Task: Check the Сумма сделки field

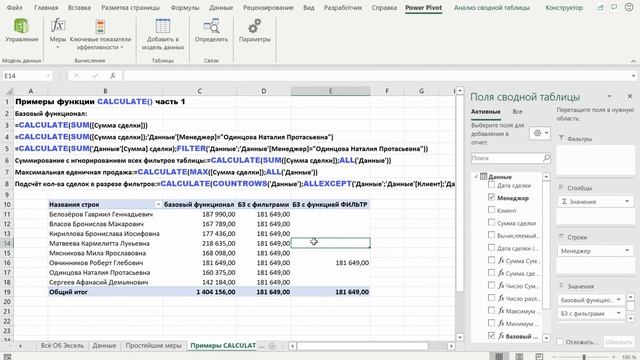Action: (x=491, y=223)
